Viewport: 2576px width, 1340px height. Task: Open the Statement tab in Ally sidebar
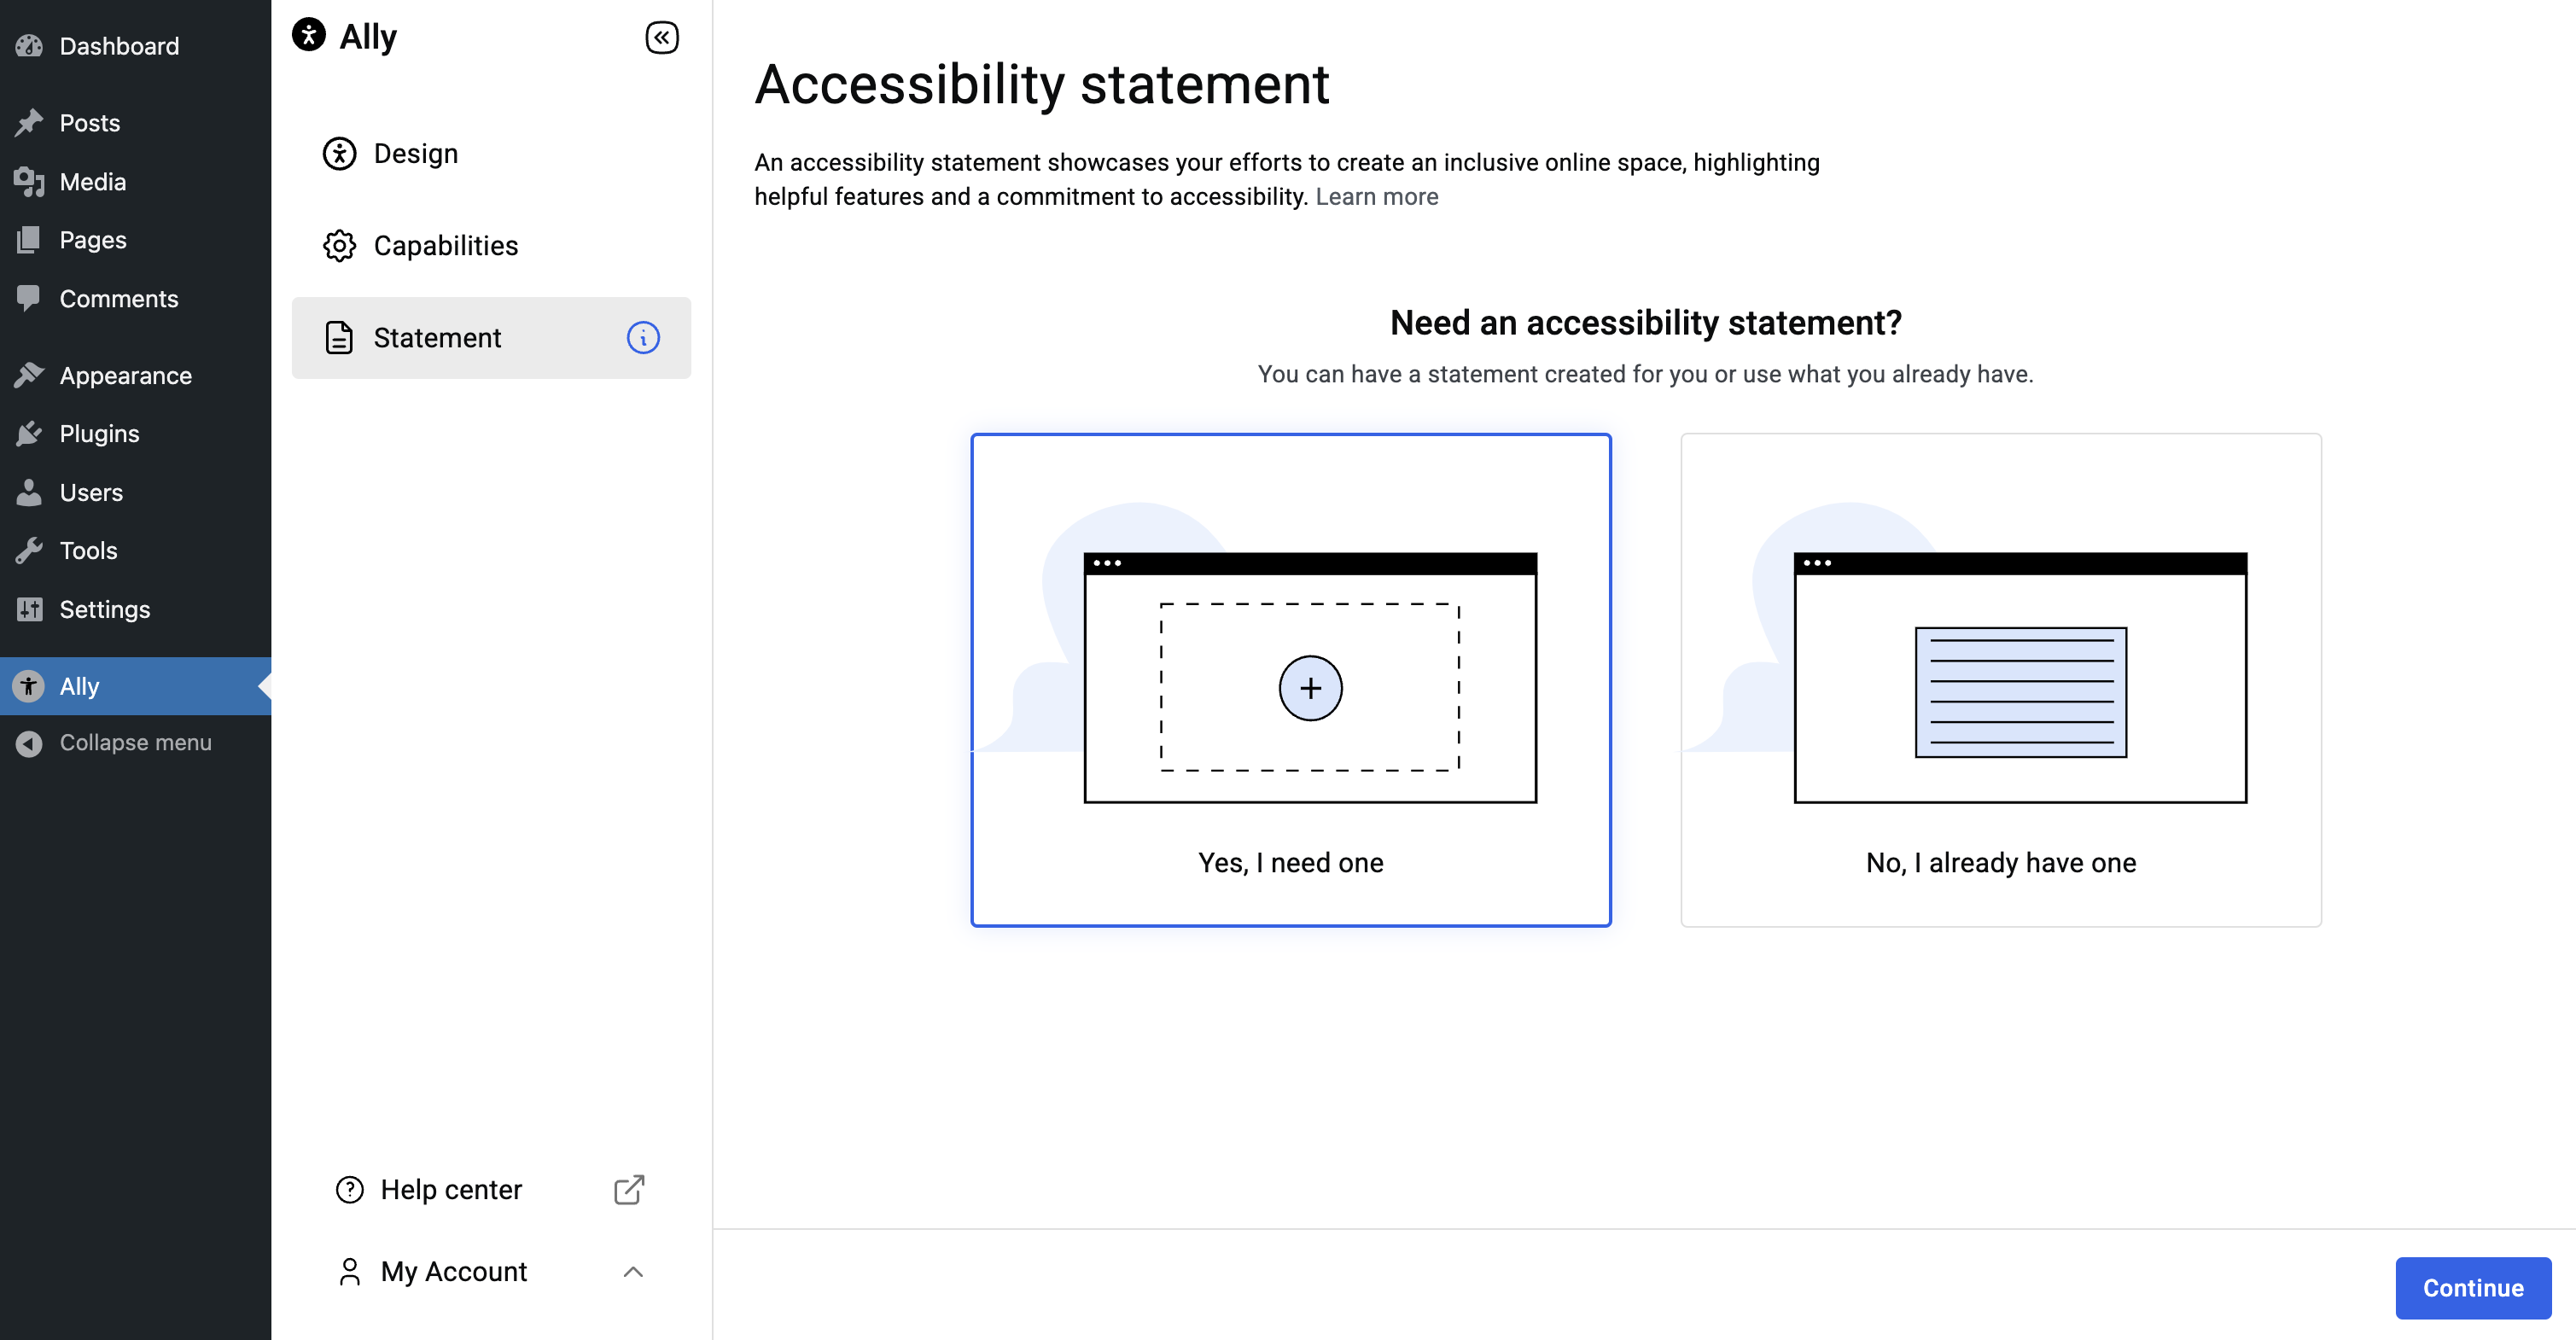[491, 338]
